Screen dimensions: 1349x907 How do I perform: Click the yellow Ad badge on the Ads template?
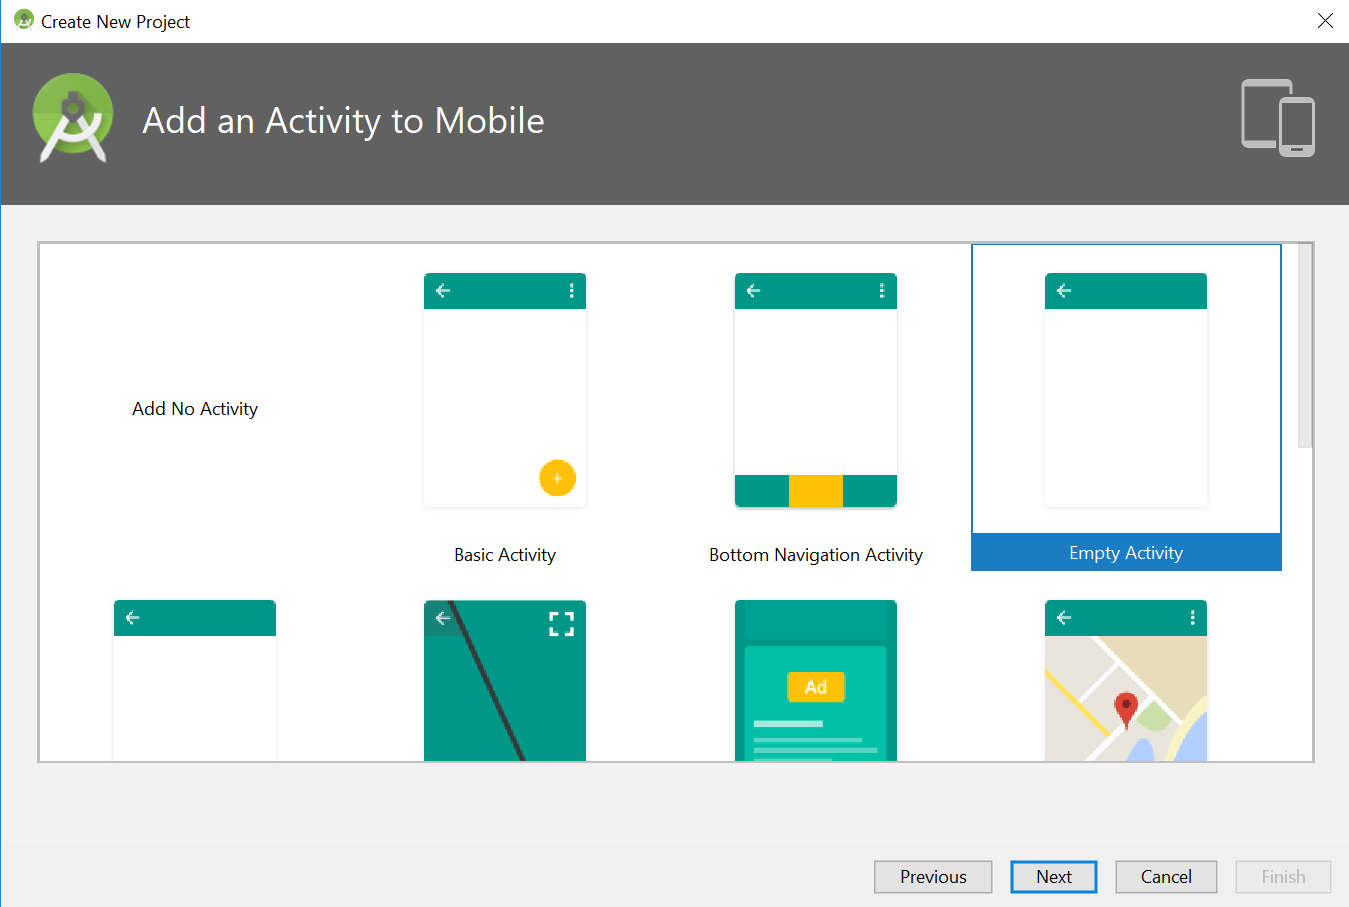[x=816, y=687]
